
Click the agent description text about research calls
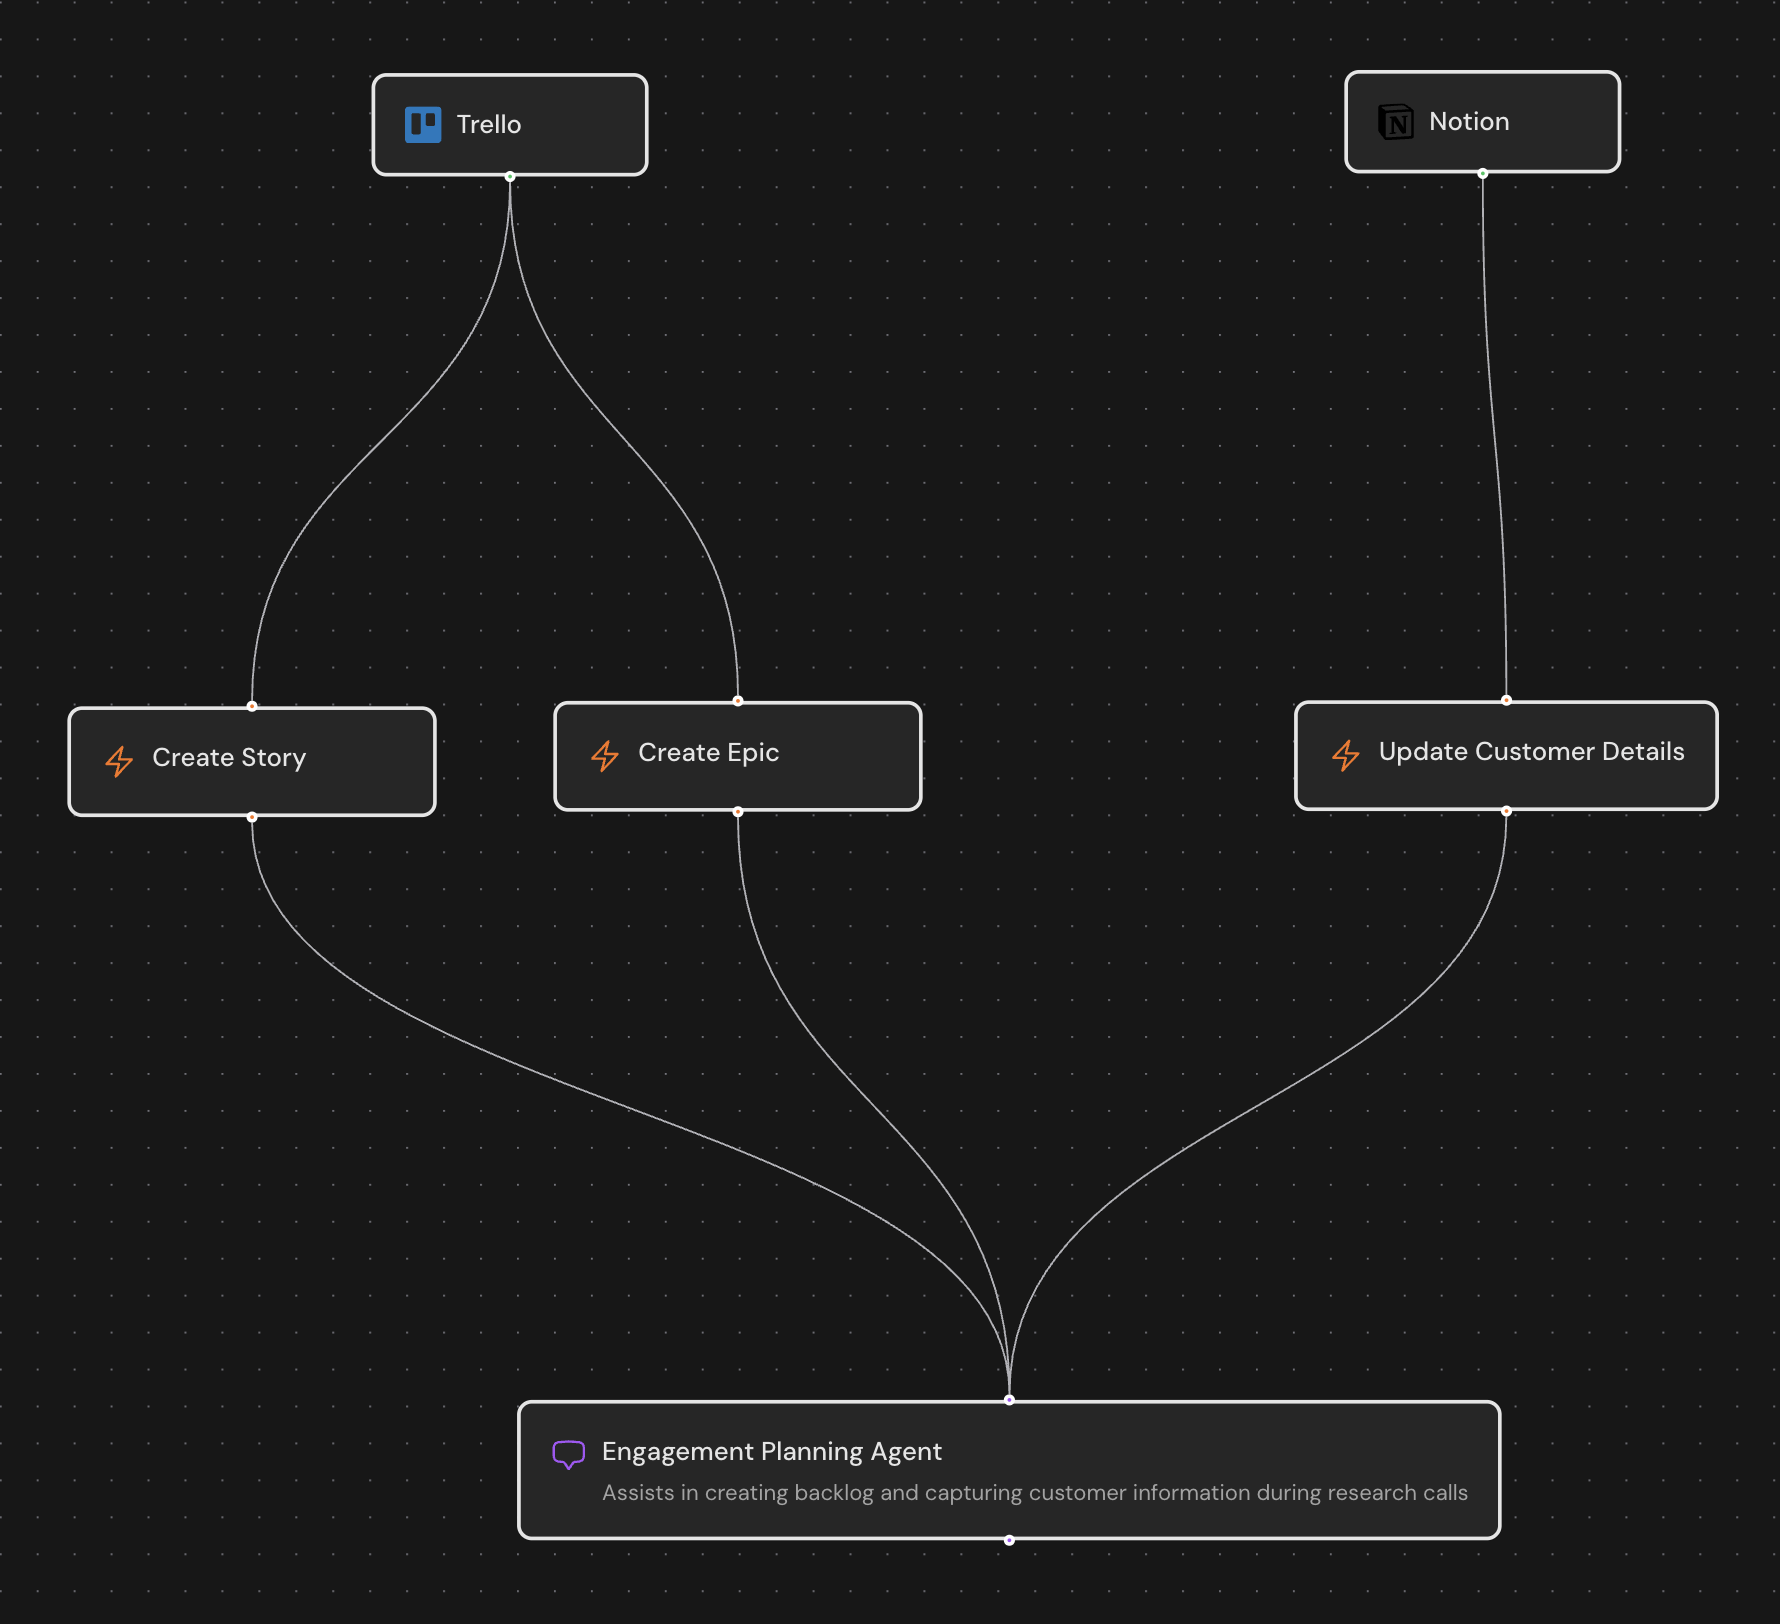(x=1035, y=1493)
